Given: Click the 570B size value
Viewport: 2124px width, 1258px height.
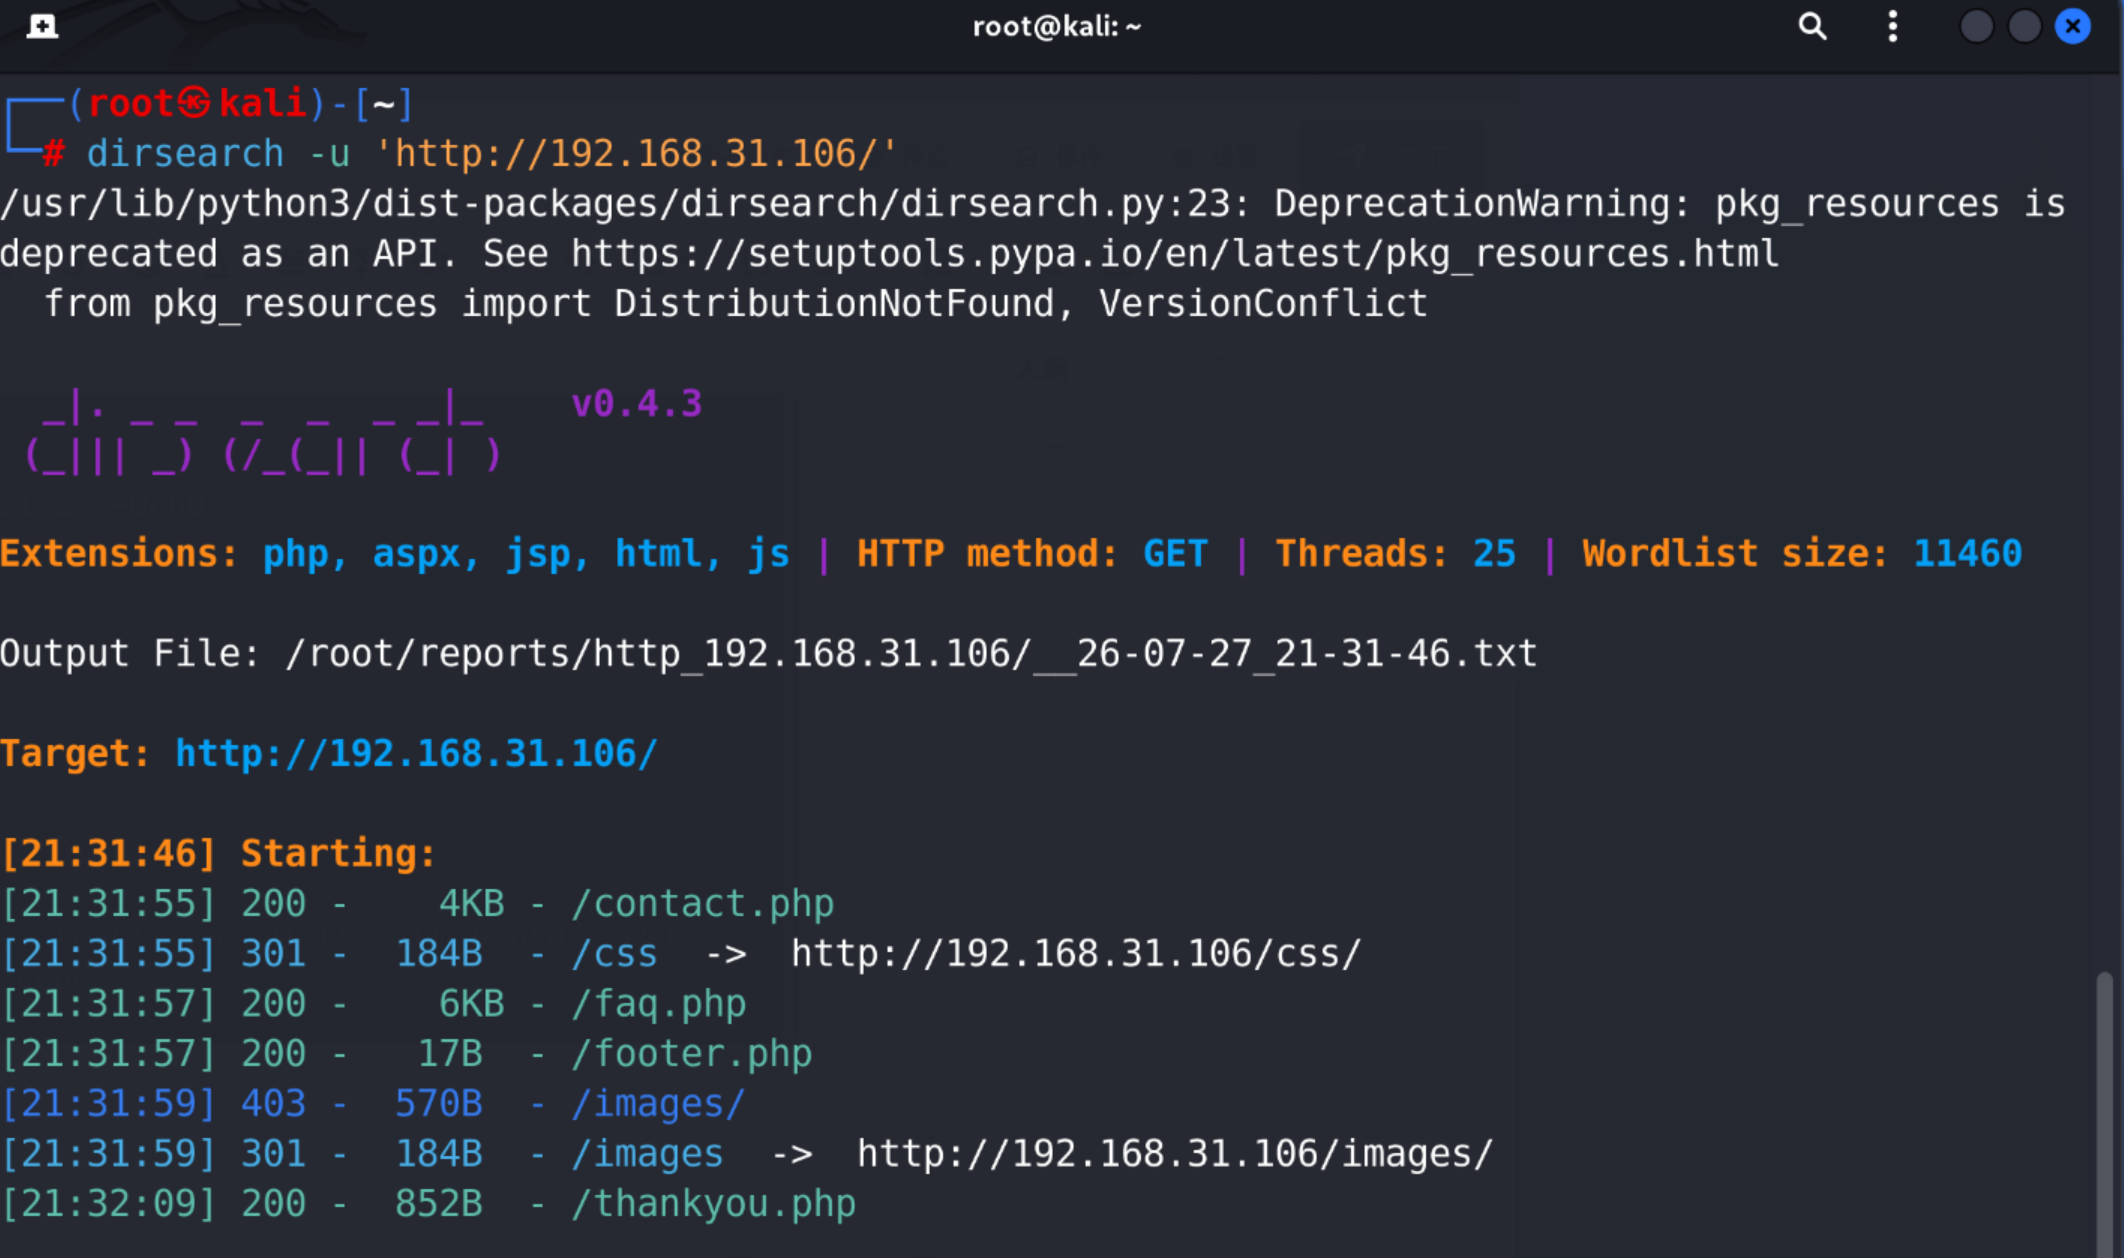Looking at the screenshot, I should 439,1104.
